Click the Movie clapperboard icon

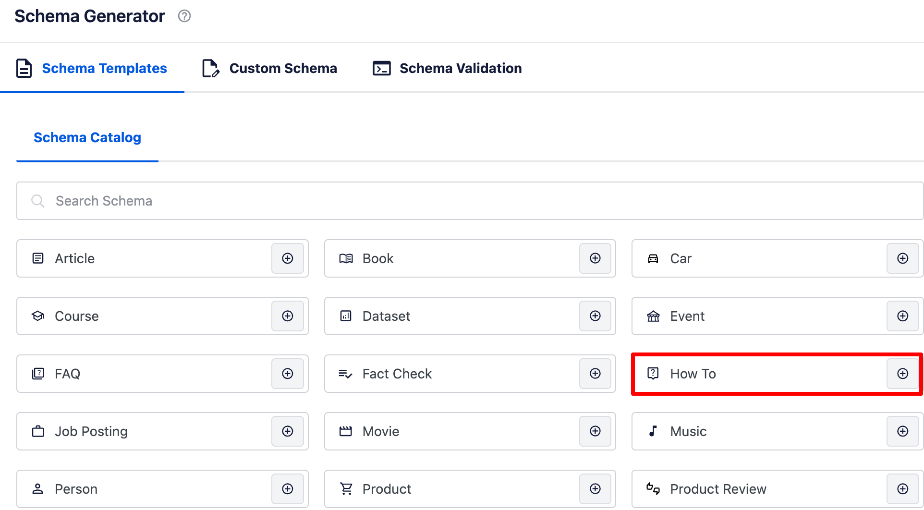[x=346, y=432]
